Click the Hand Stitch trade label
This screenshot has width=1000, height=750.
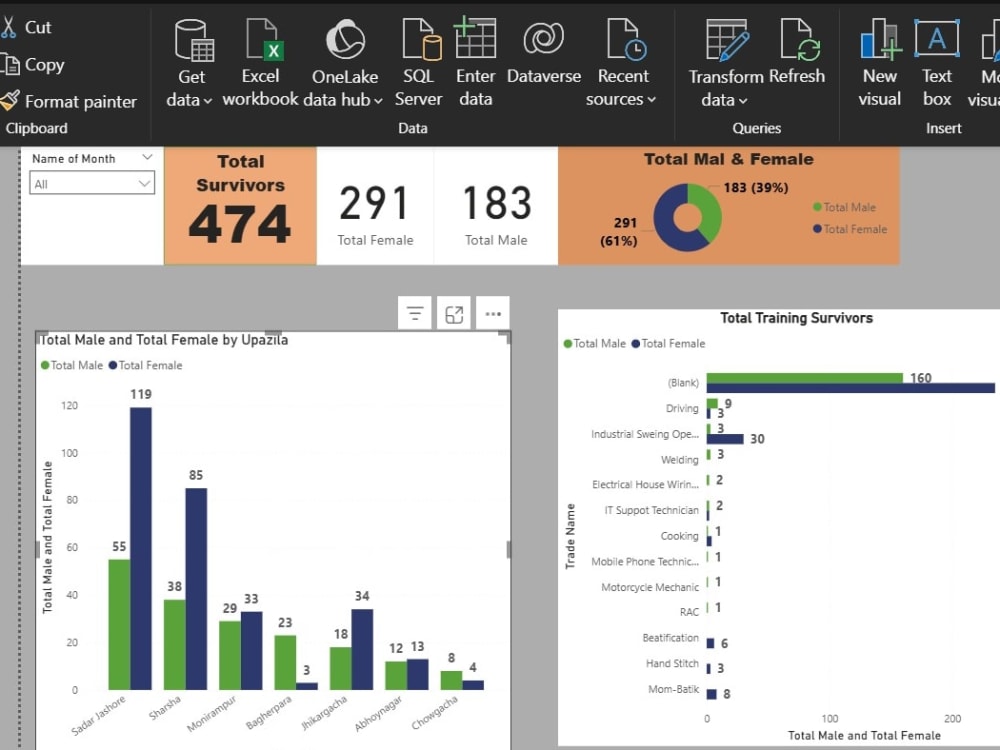pos(672,663)
